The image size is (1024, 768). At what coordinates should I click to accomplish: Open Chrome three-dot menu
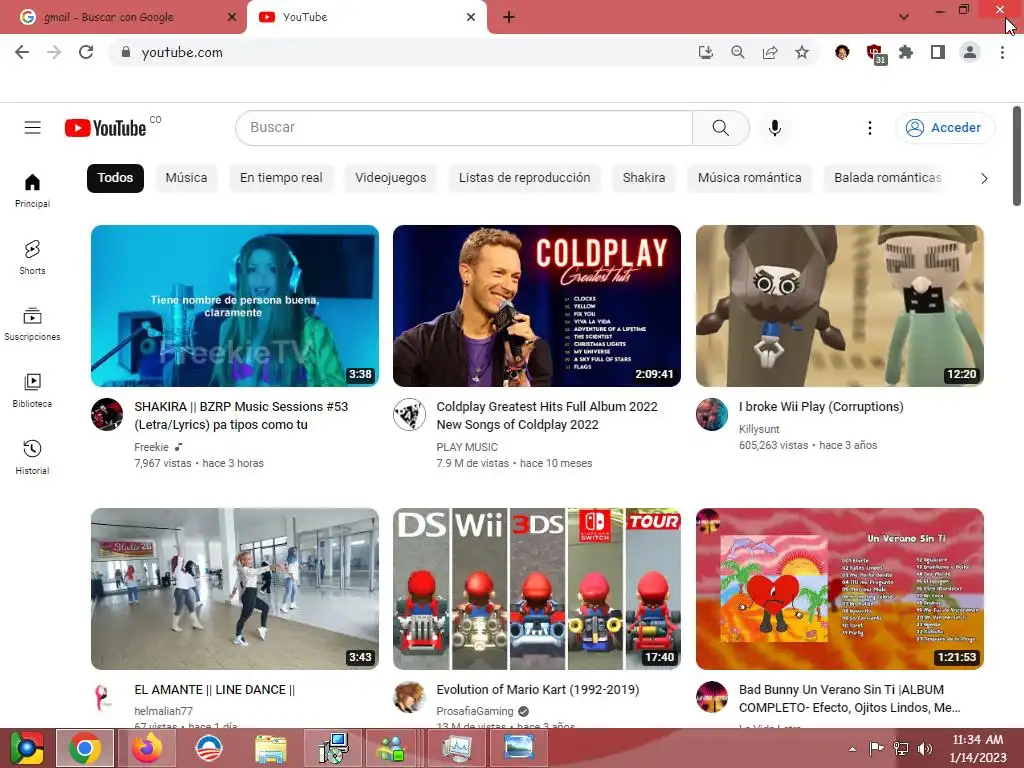pos(1002,52)
